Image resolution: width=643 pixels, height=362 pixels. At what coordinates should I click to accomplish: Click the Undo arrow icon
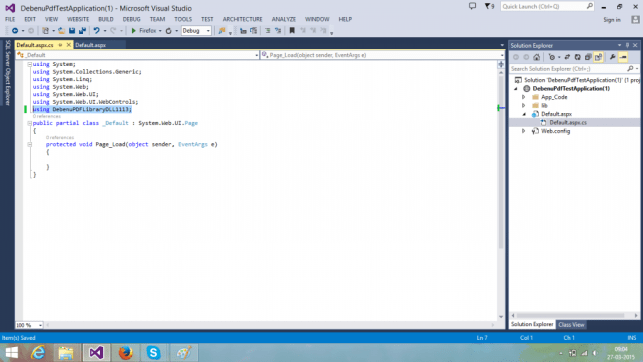[96, 31]
